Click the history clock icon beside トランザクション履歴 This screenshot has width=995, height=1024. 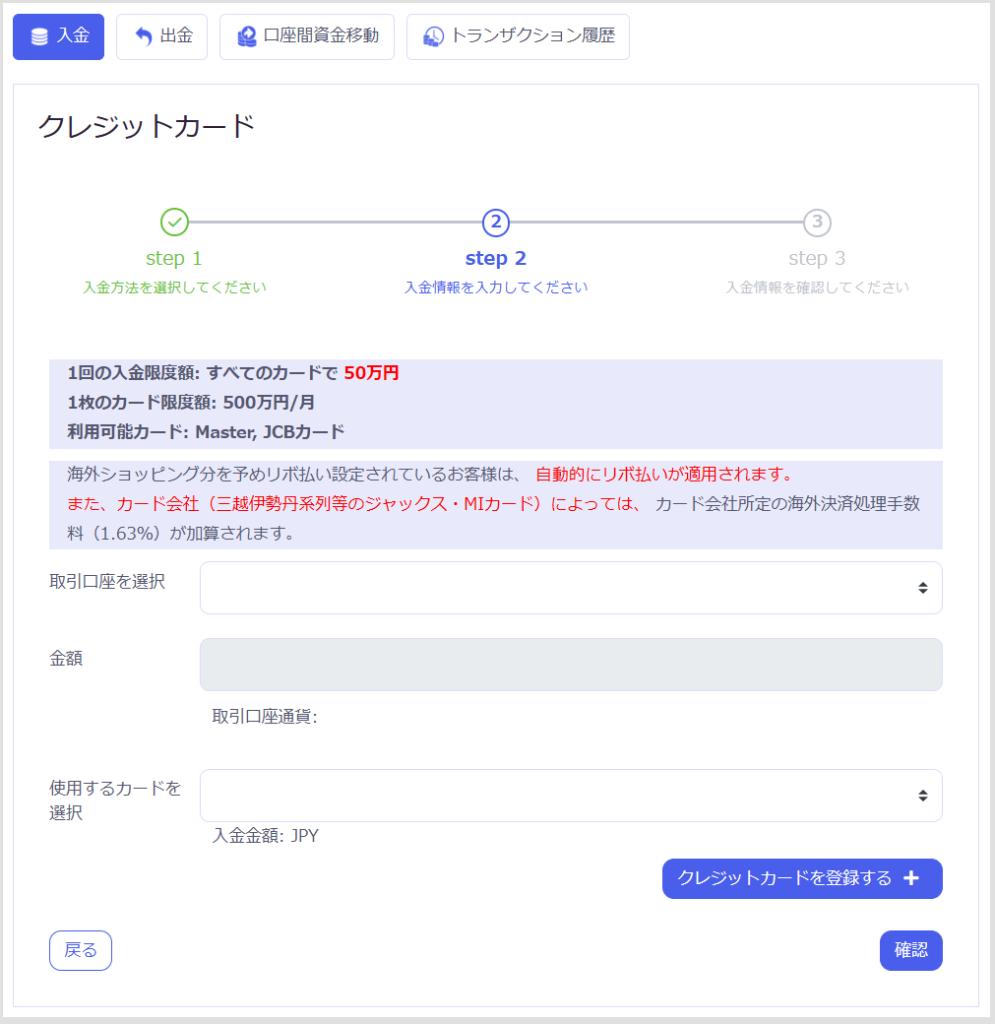pyautogui.click(x=434, y=37)
